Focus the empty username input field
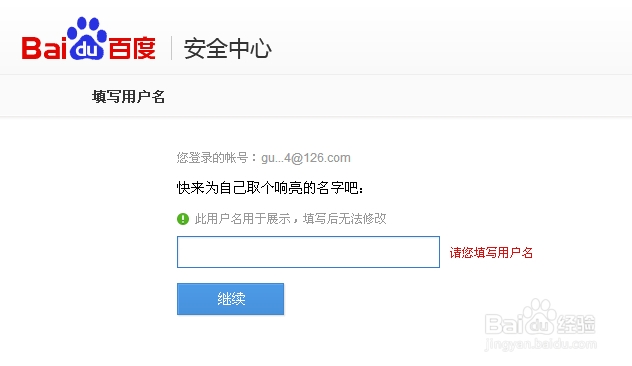This screenshot has width=632, height=366. (x=308, y=252)
